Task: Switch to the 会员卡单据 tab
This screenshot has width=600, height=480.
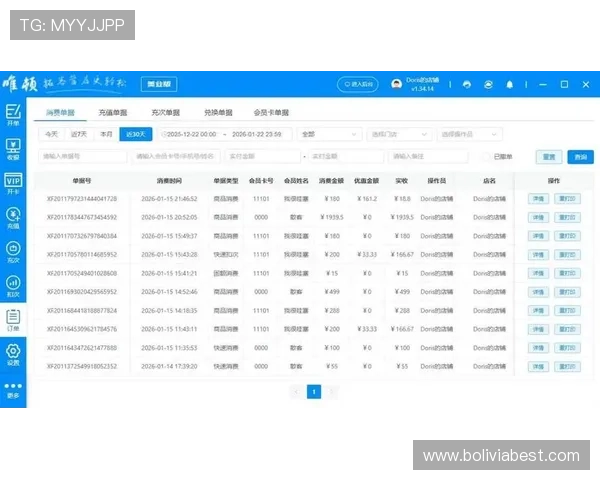Action: coord(271,113)
